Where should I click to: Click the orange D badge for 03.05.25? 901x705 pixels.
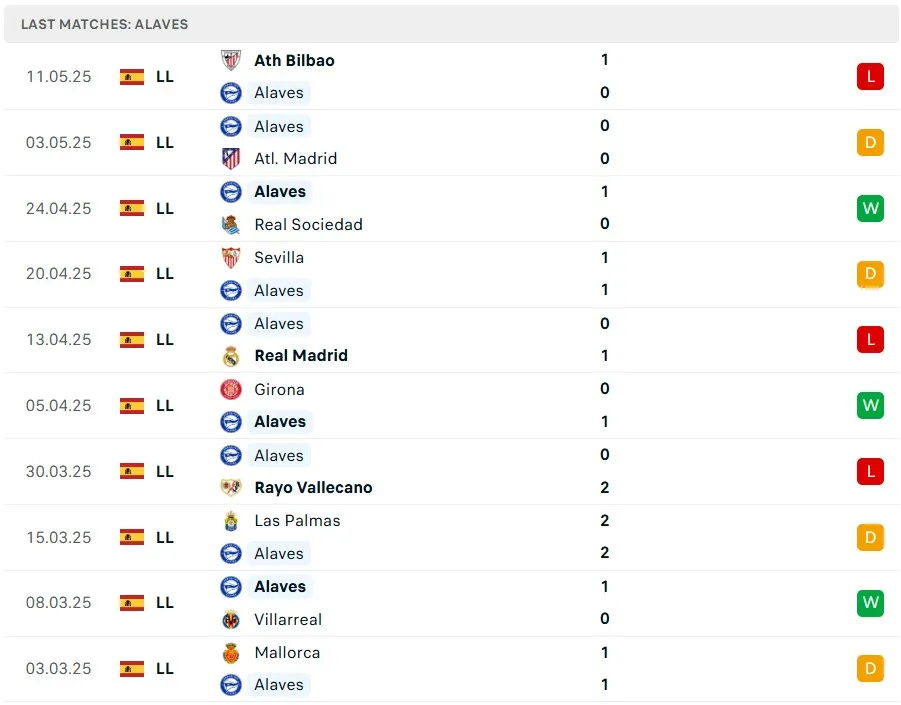pos(870,142)
